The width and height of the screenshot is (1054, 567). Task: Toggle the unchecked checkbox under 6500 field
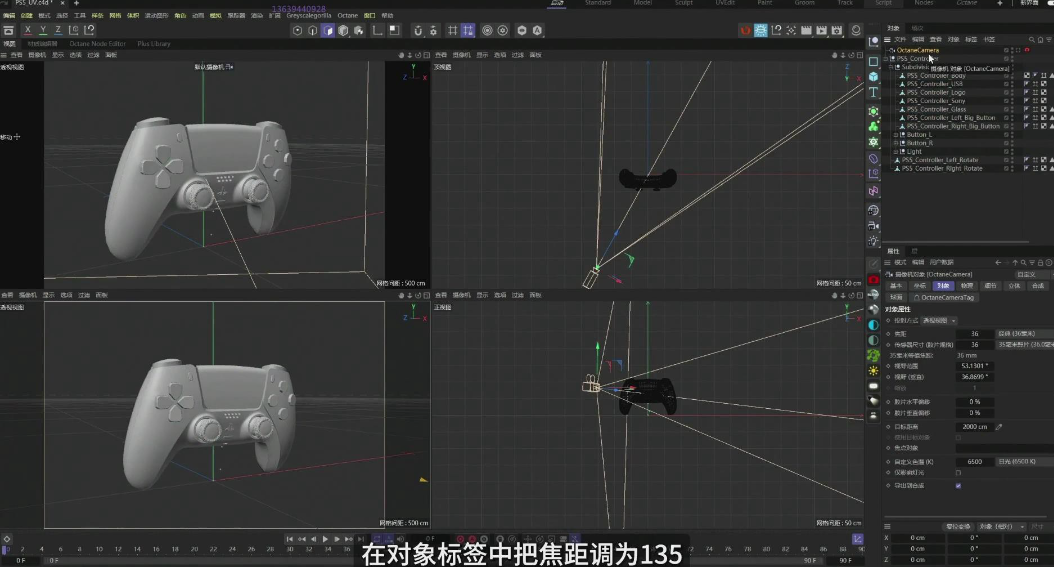[x=958, y=473]
